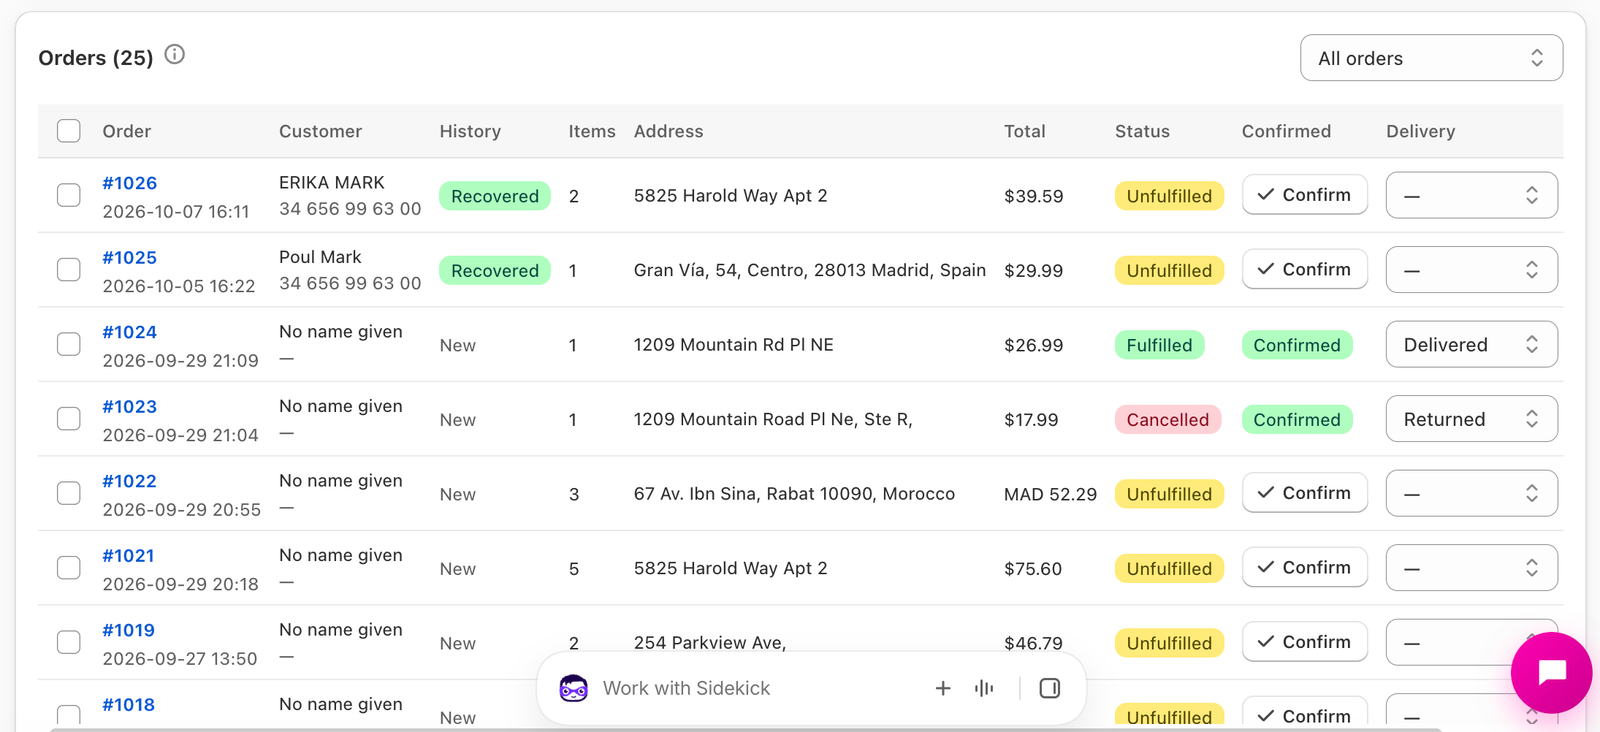Click the Total column header
The image size is (1600, 732).
1025,131
